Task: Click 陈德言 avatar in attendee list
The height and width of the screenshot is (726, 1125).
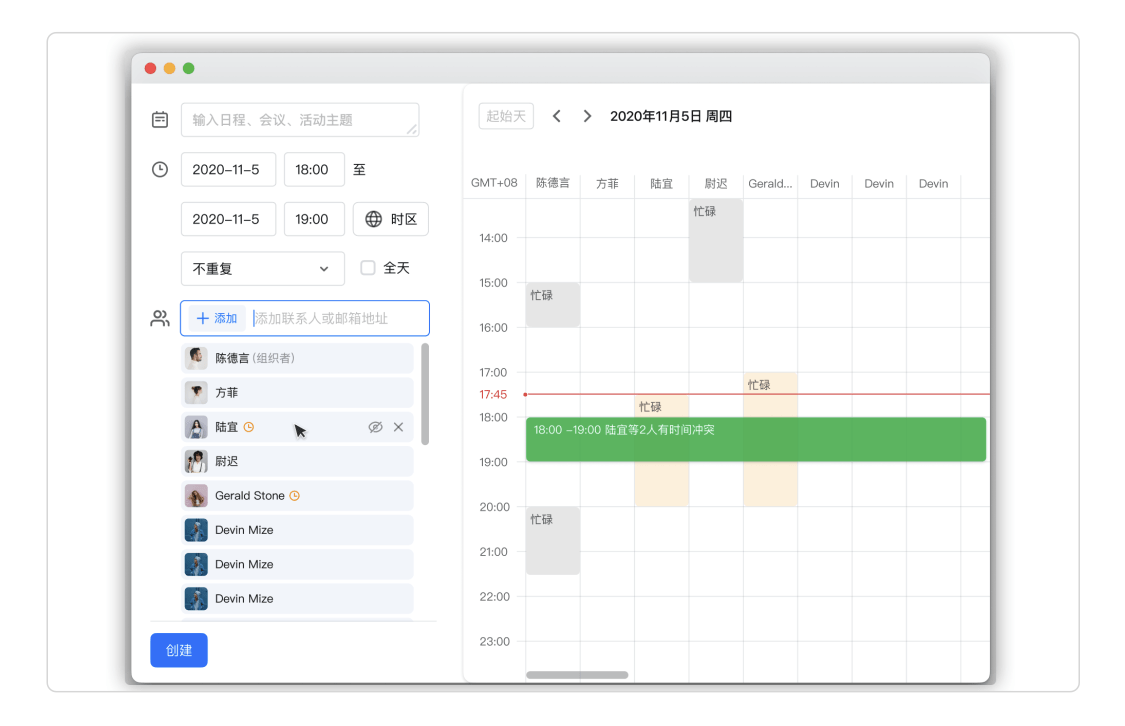Action: pyautogui.click(x=196, y=358)
